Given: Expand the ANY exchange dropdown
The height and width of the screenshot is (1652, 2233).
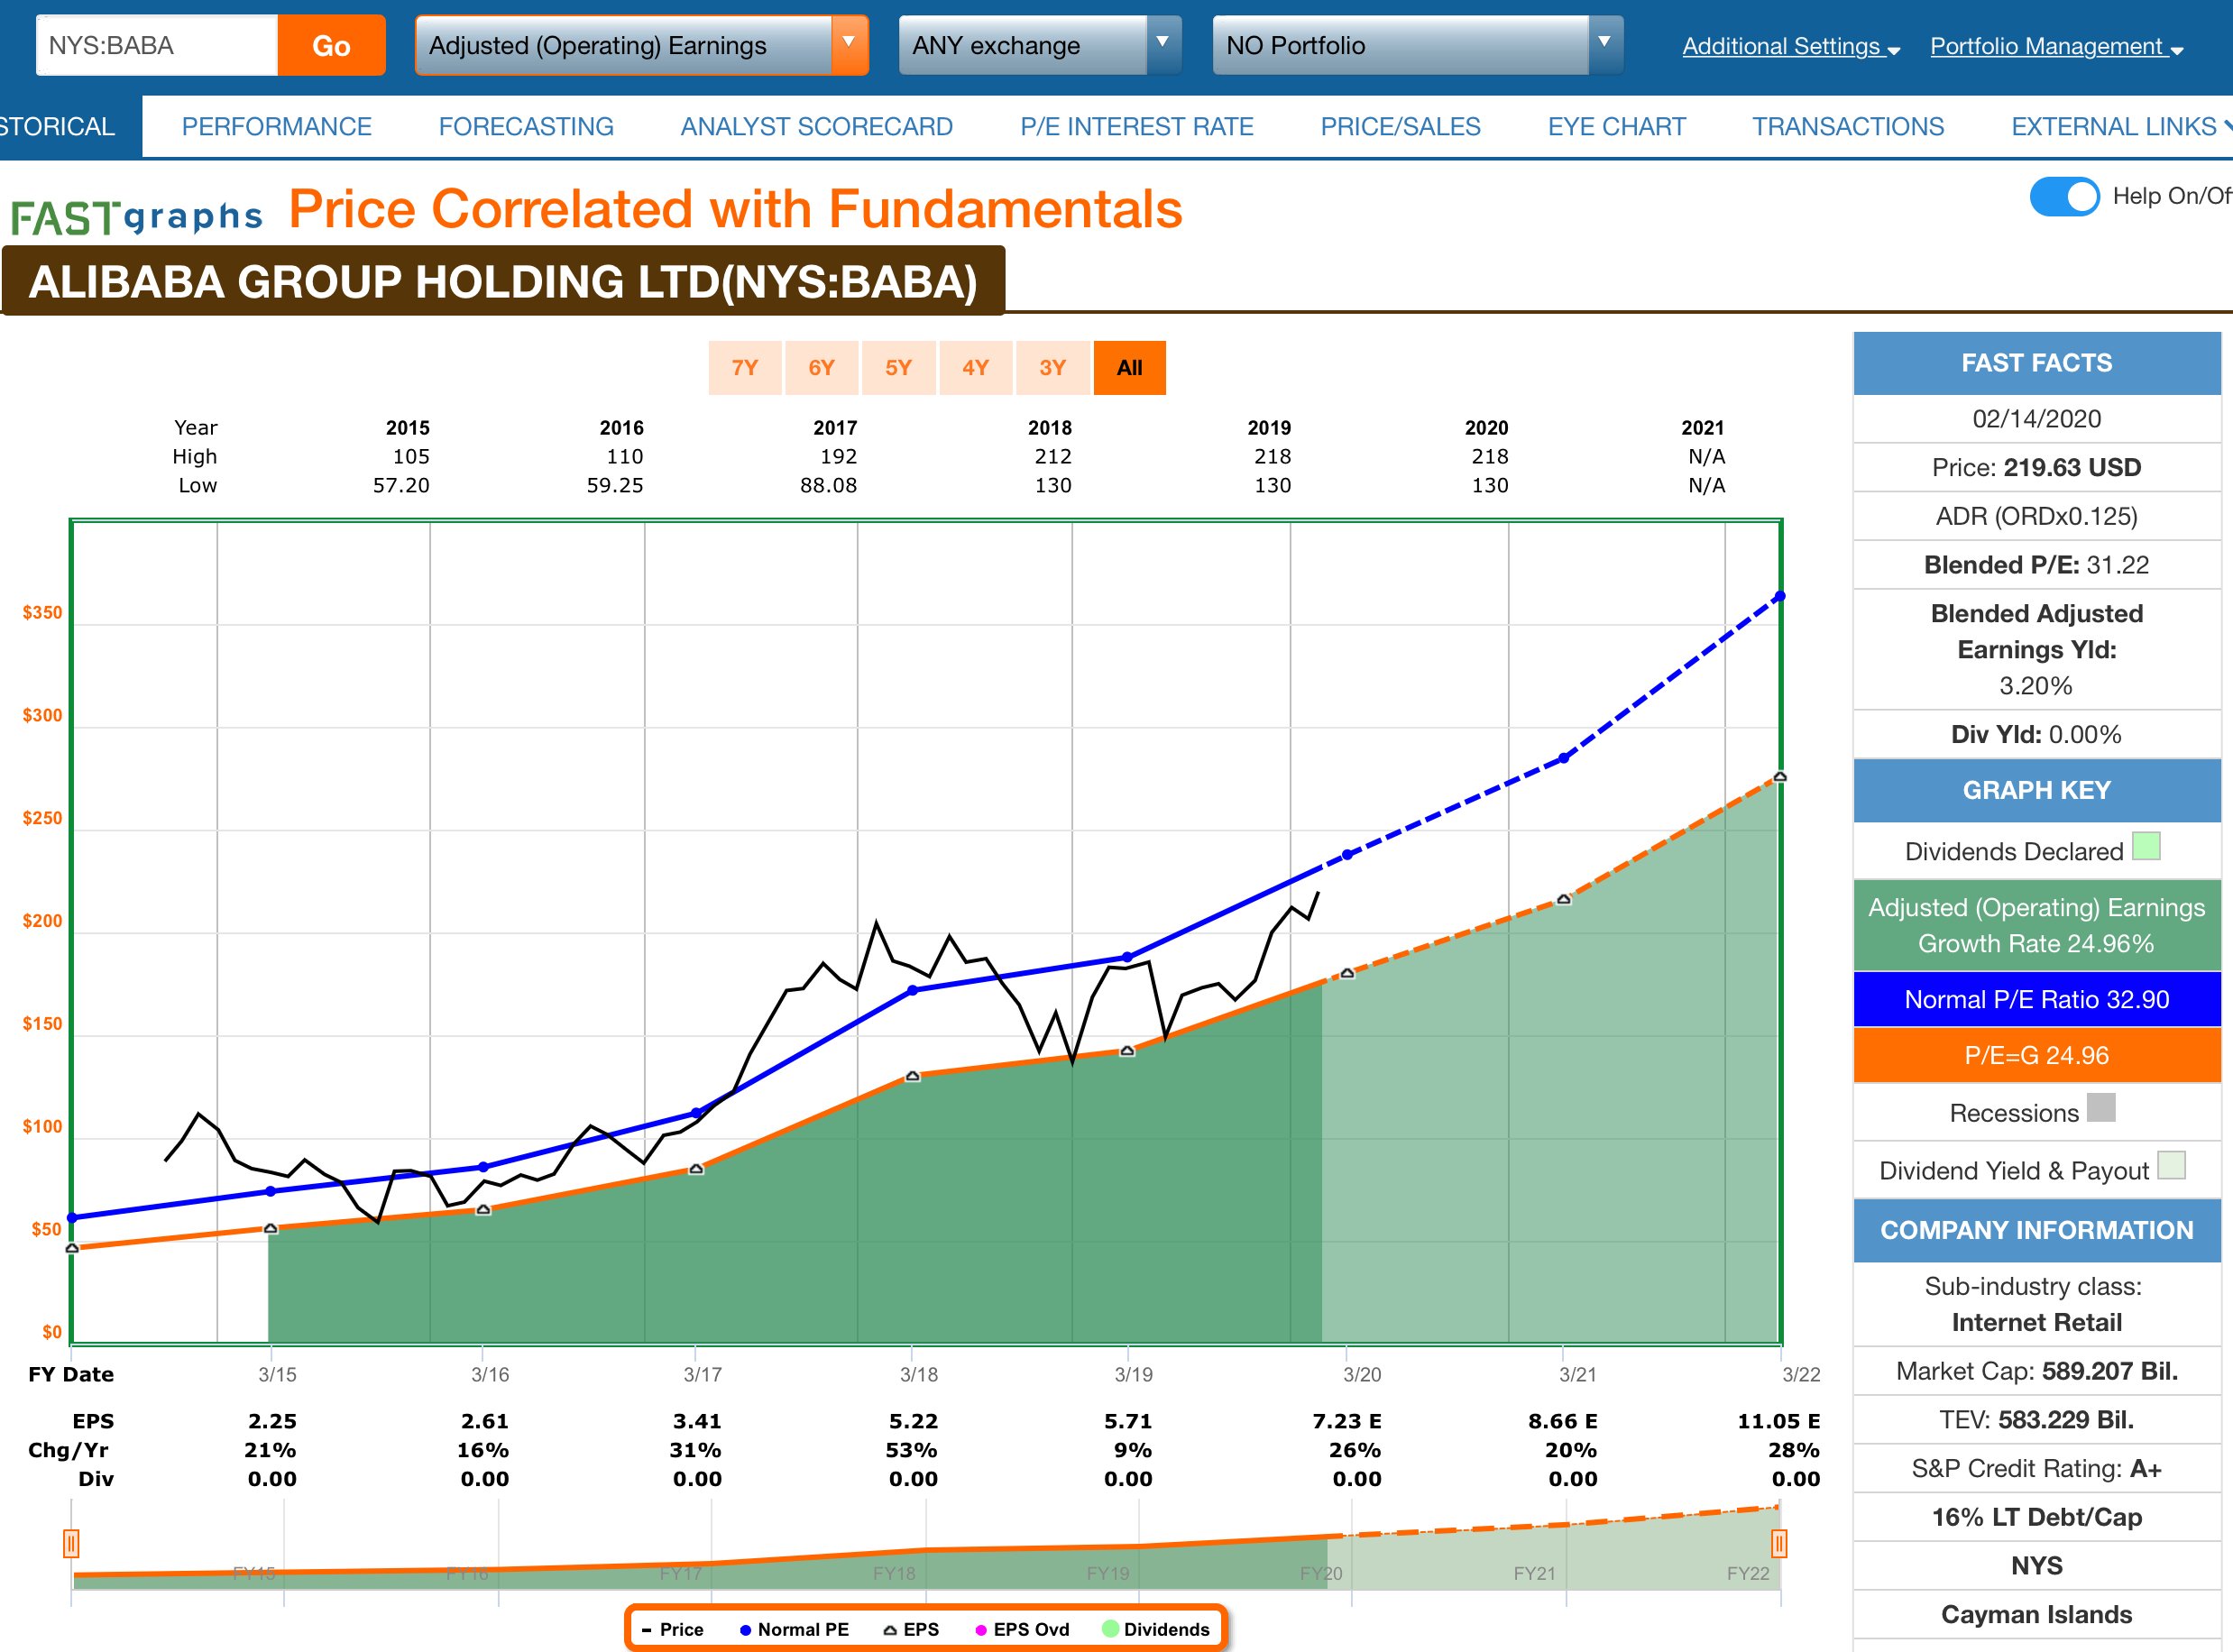Looking at the screenshot, I should (1039, 45).
